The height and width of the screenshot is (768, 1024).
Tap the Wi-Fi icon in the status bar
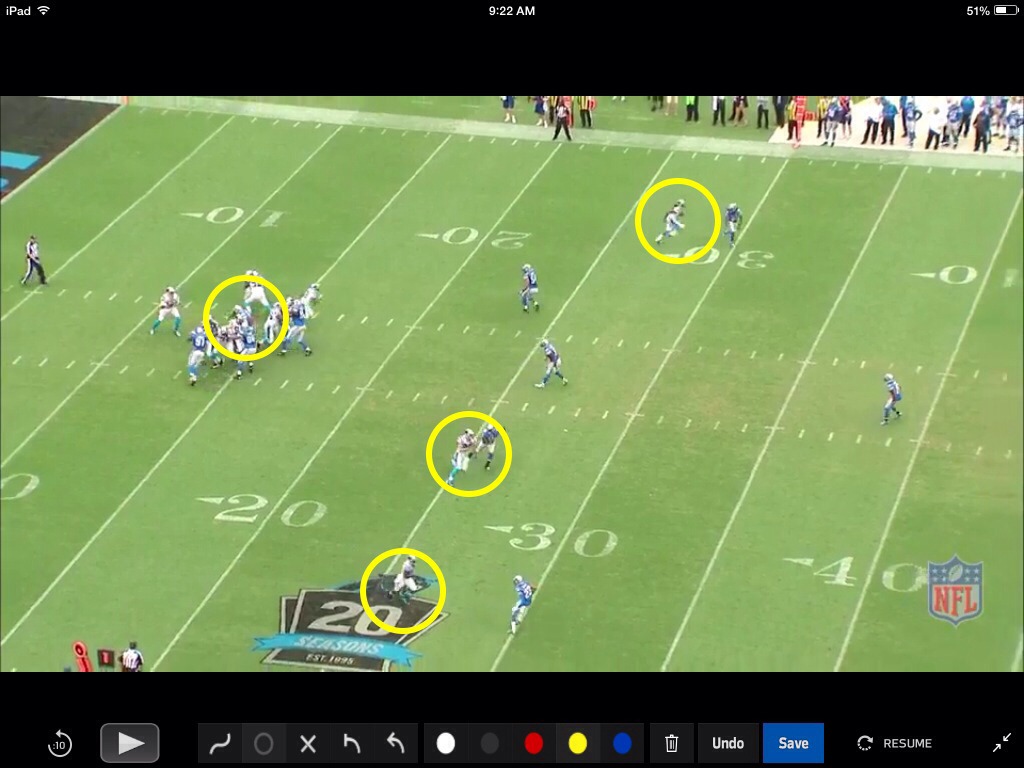43,10
